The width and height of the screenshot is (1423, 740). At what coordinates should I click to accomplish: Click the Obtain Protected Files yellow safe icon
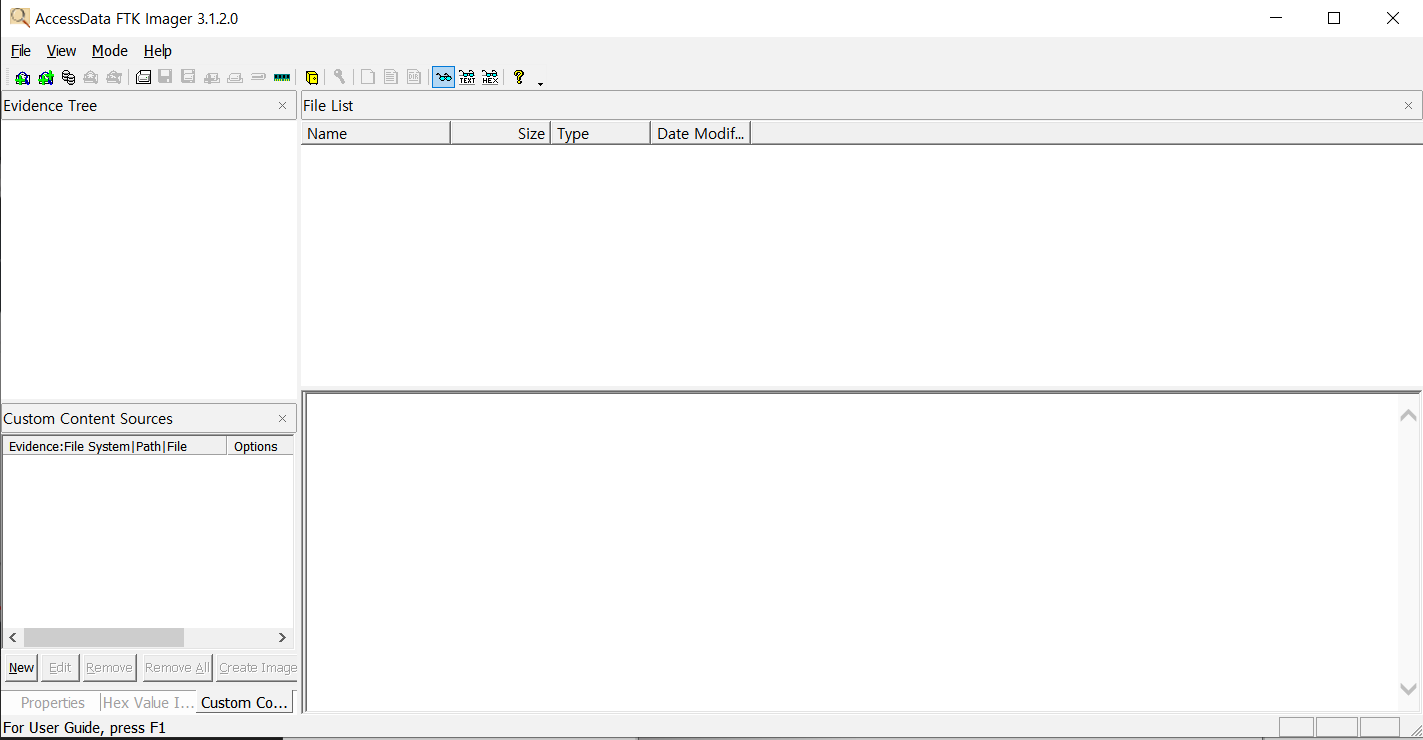(x=312, y=77)
